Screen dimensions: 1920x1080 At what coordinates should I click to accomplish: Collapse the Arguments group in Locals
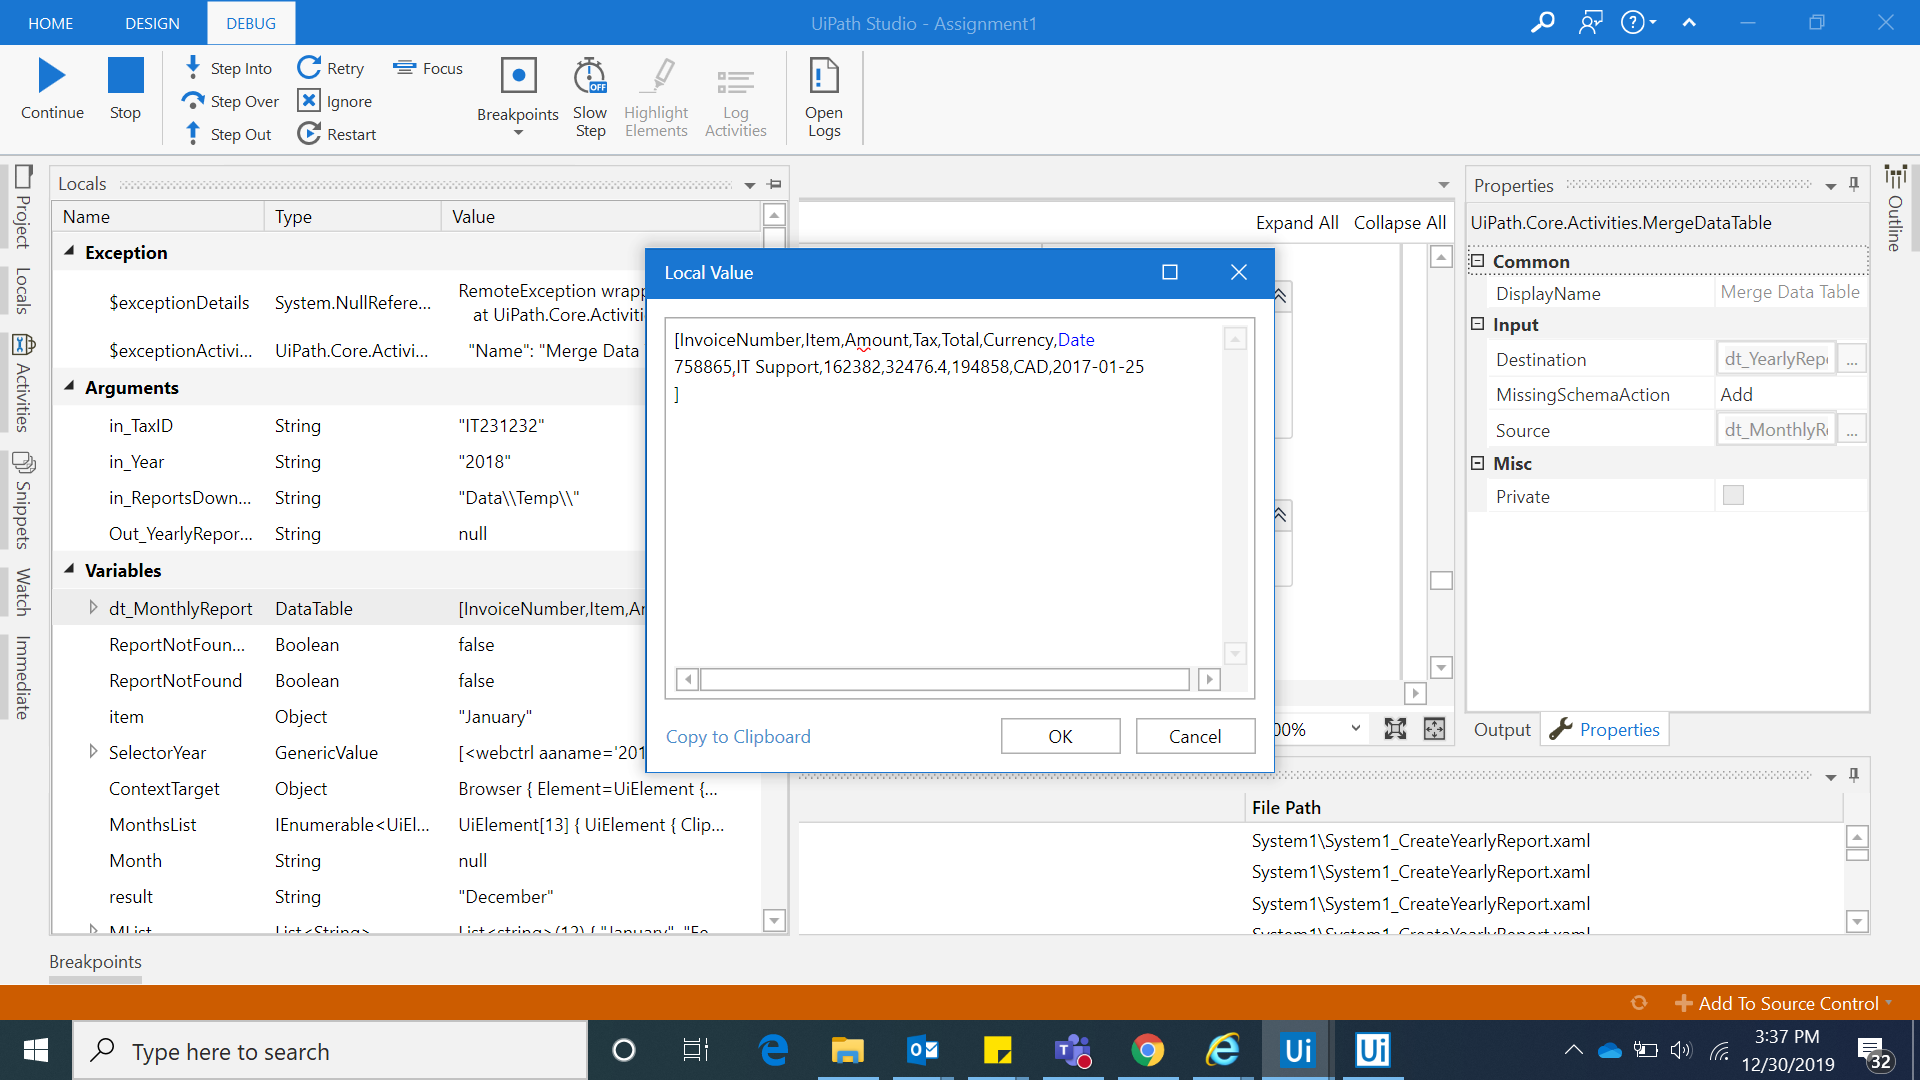click(x=69, y=387)
